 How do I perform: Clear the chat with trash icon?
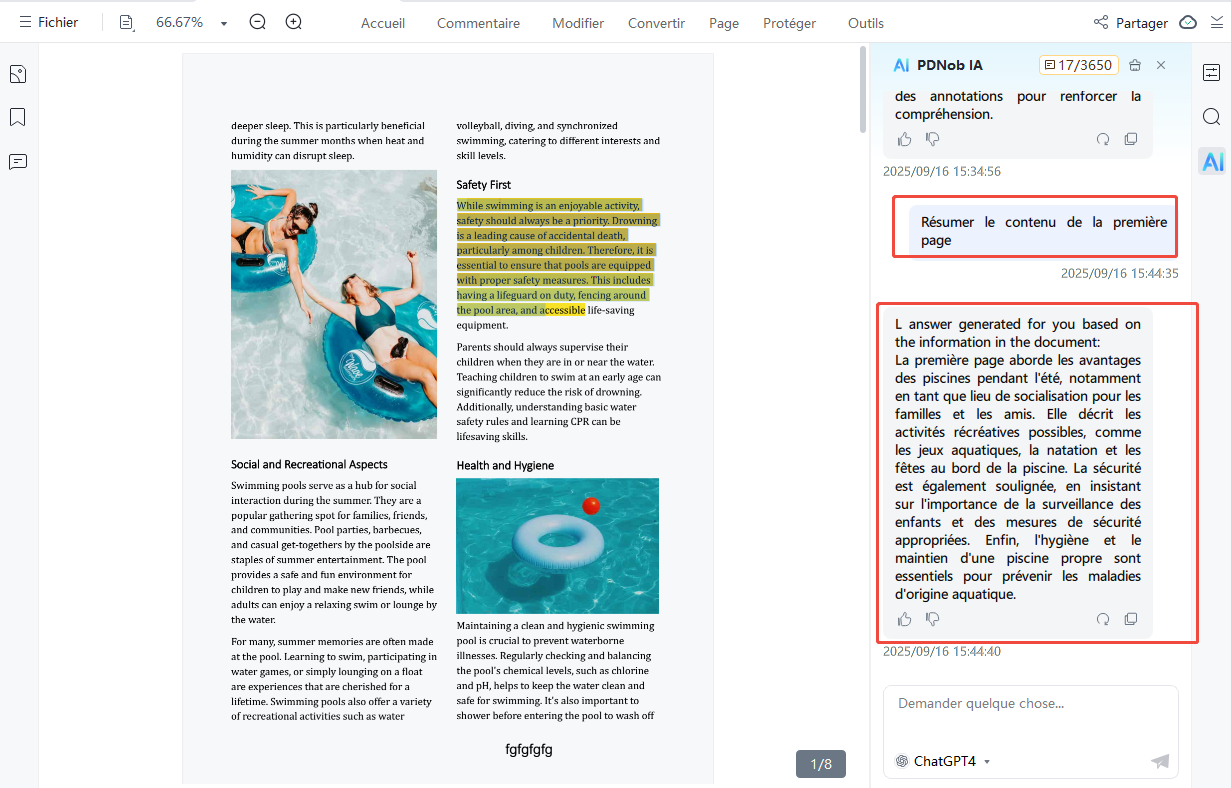click(x=1135, y=65)
